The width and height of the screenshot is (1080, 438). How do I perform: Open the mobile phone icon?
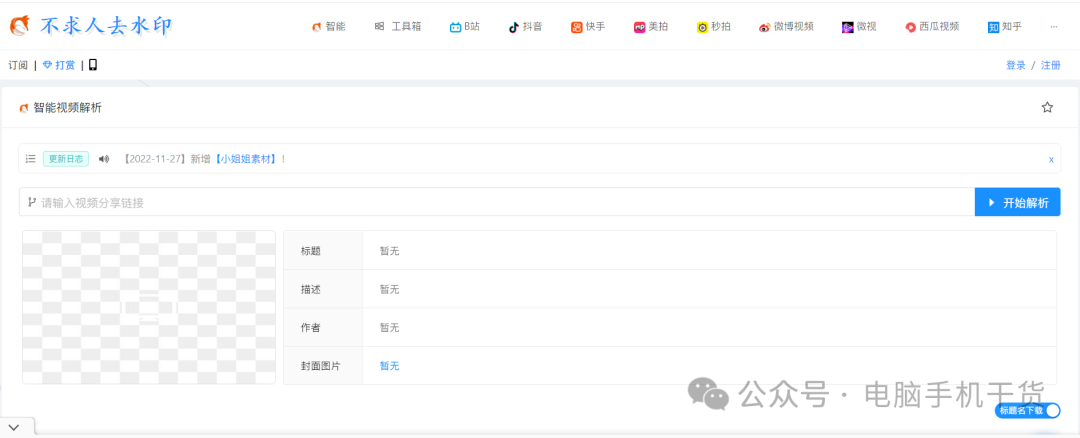pyautogui.click(x=93, y=65)
